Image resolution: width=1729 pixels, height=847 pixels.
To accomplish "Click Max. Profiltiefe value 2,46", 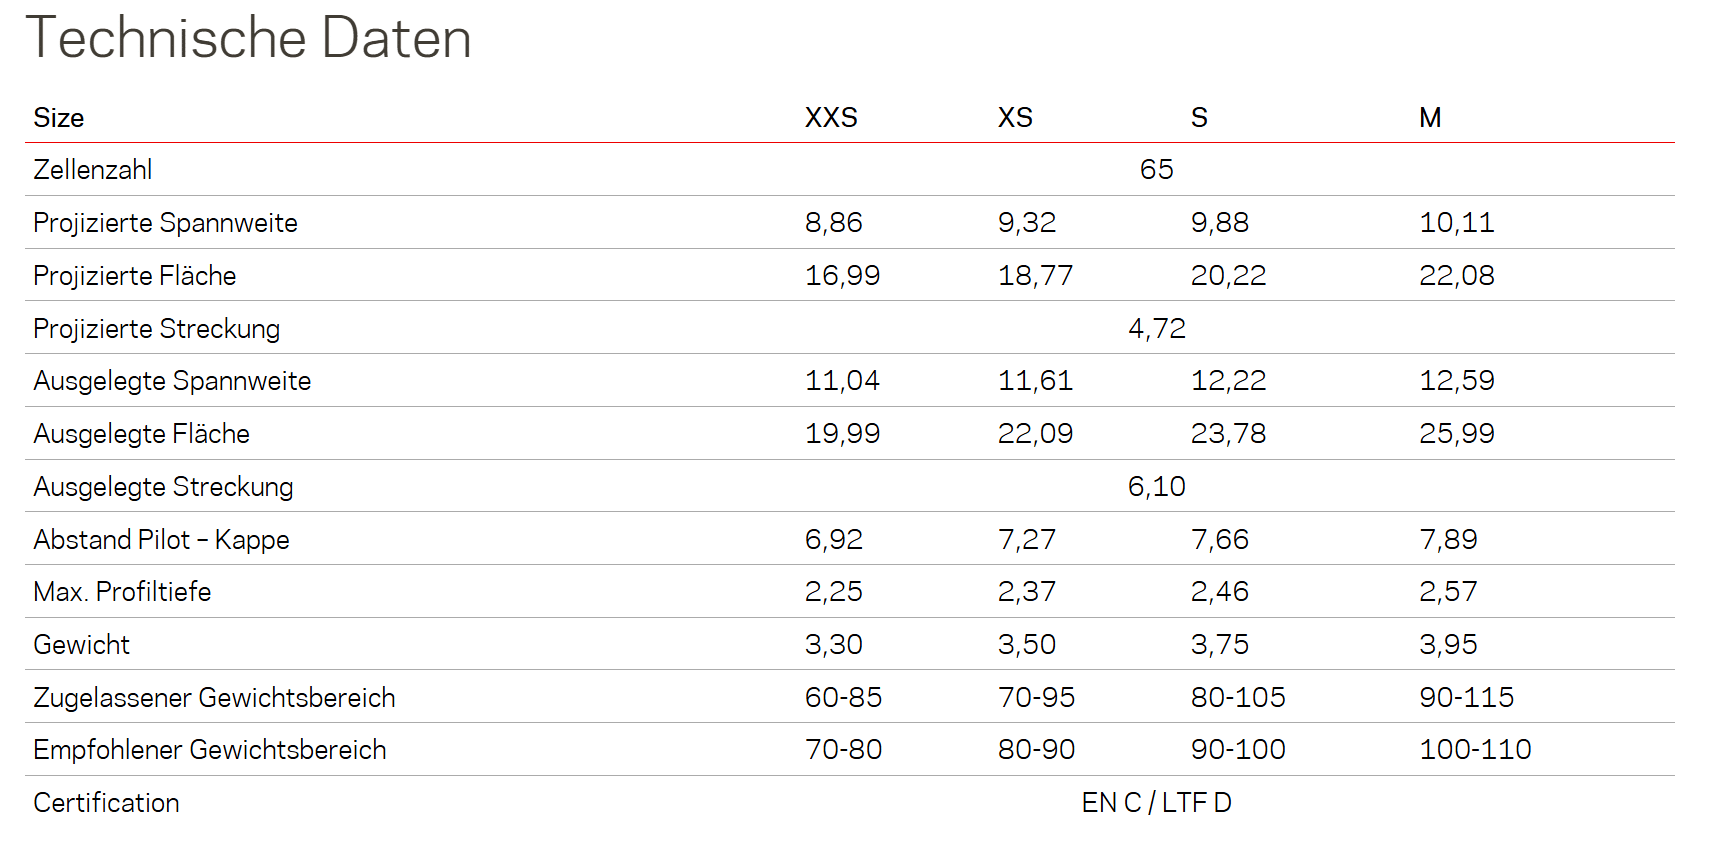I will 1219,592.
